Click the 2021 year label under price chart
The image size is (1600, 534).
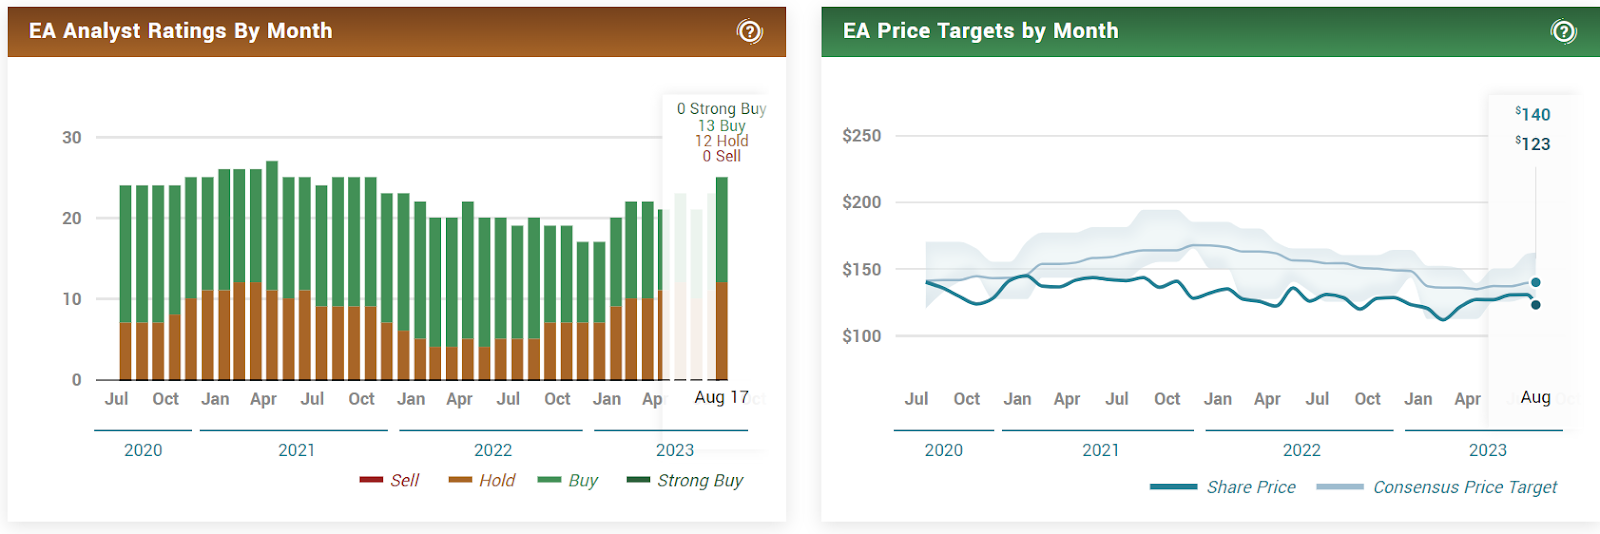(1101, 450)
